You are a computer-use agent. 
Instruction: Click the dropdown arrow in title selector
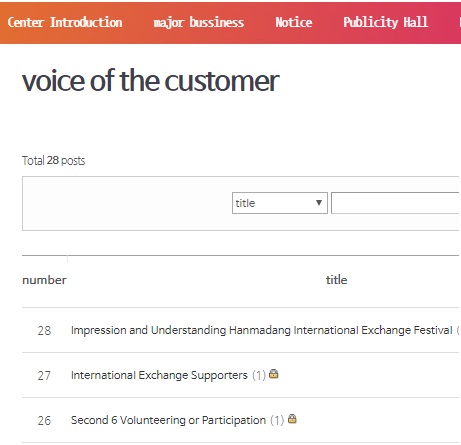[319, 203]
